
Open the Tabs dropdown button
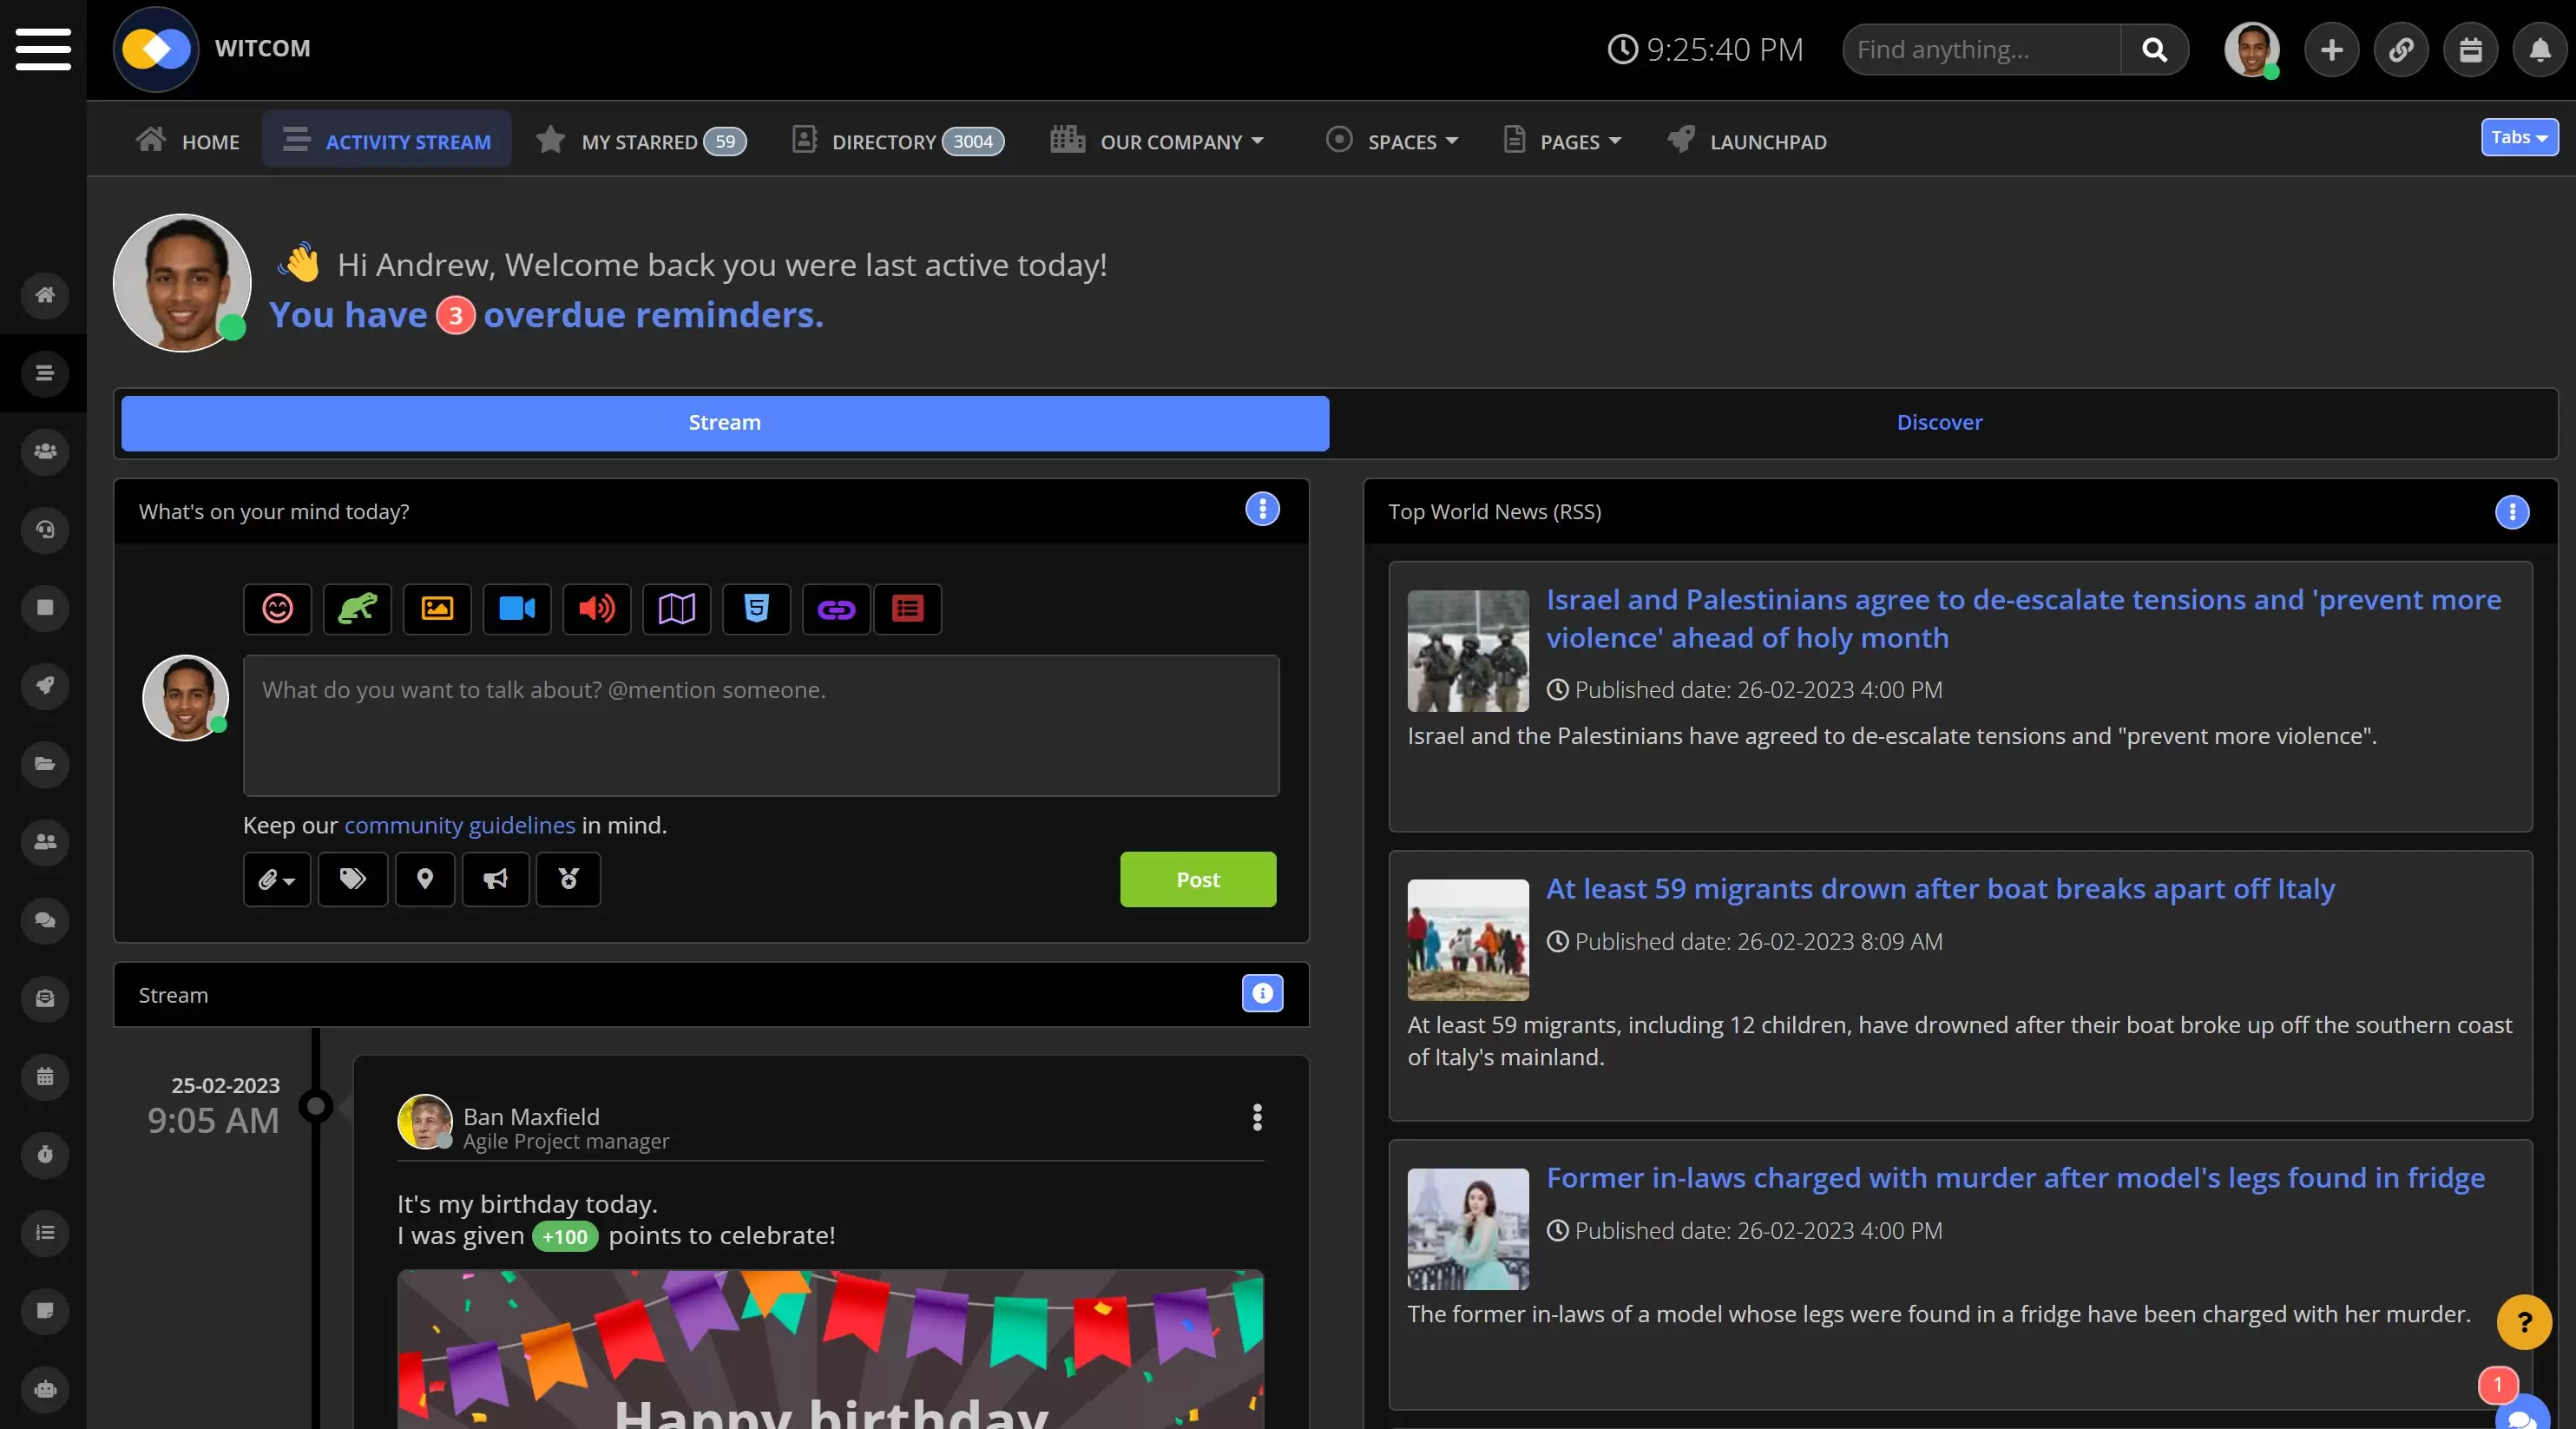2518,137
